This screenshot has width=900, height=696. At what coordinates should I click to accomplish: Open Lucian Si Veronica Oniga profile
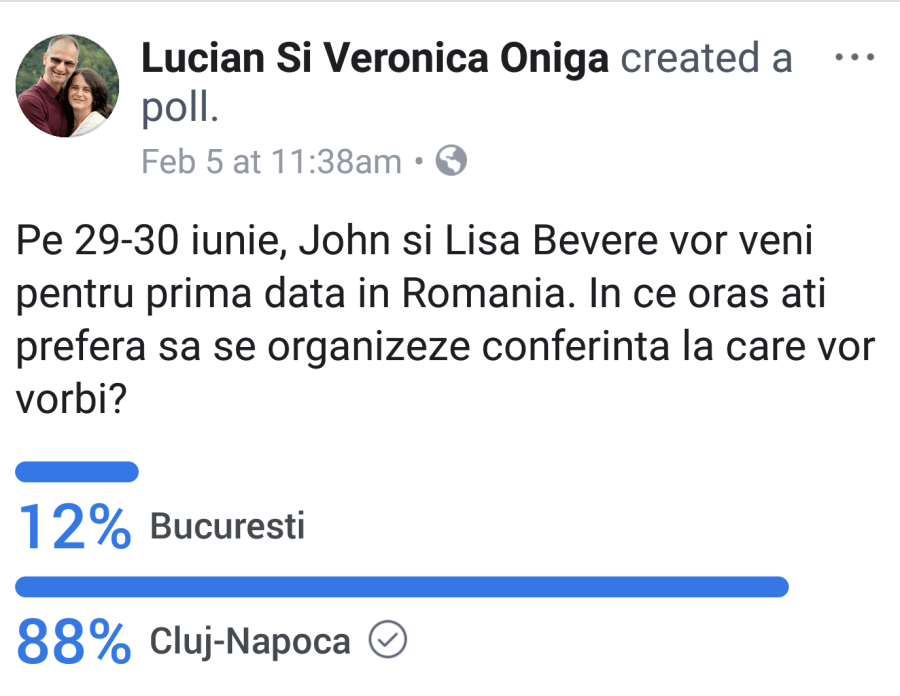[x=375, y=59]
